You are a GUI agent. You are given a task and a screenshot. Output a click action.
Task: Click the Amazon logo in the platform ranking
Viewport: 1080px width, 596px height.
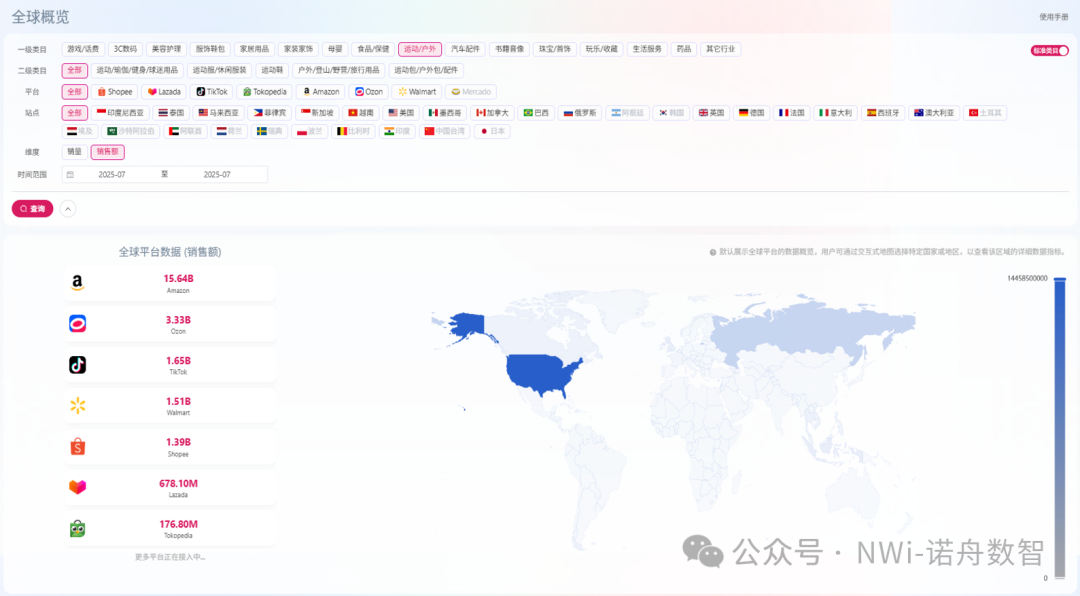77,283
